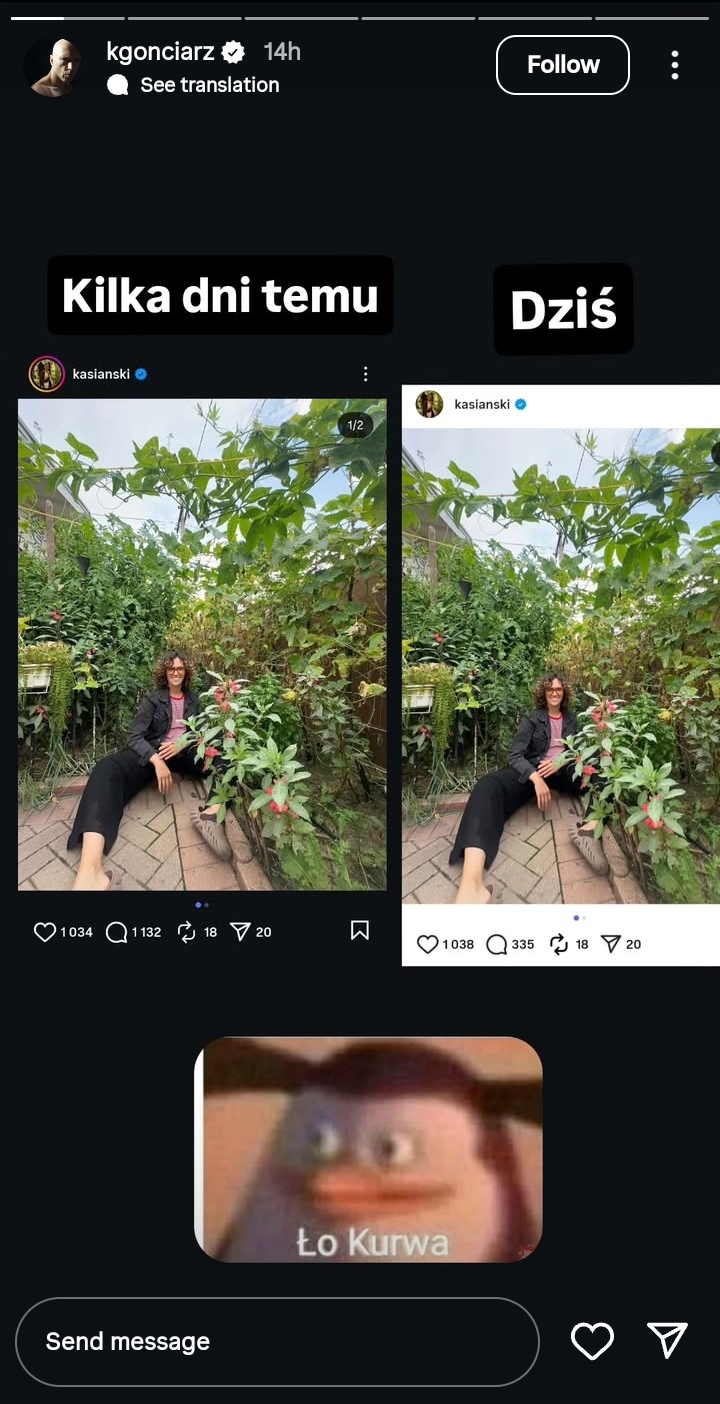This screenshot has width=720, height=1404.
Task: Tap the 'Dziś' text sticker
Action: [563, 310]
